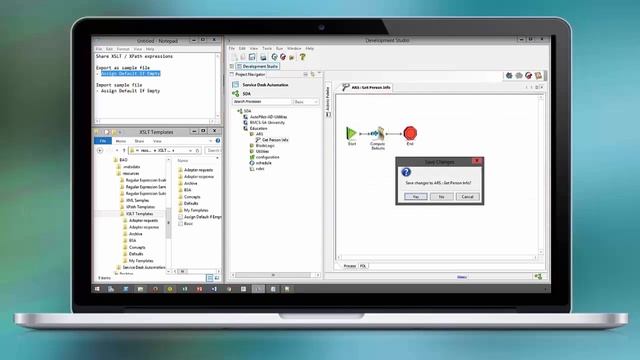This screenshot has height=360, width=640.
Task: Open the address bar dropdown in XSLT Templates
Action: [x=190, y=151]
